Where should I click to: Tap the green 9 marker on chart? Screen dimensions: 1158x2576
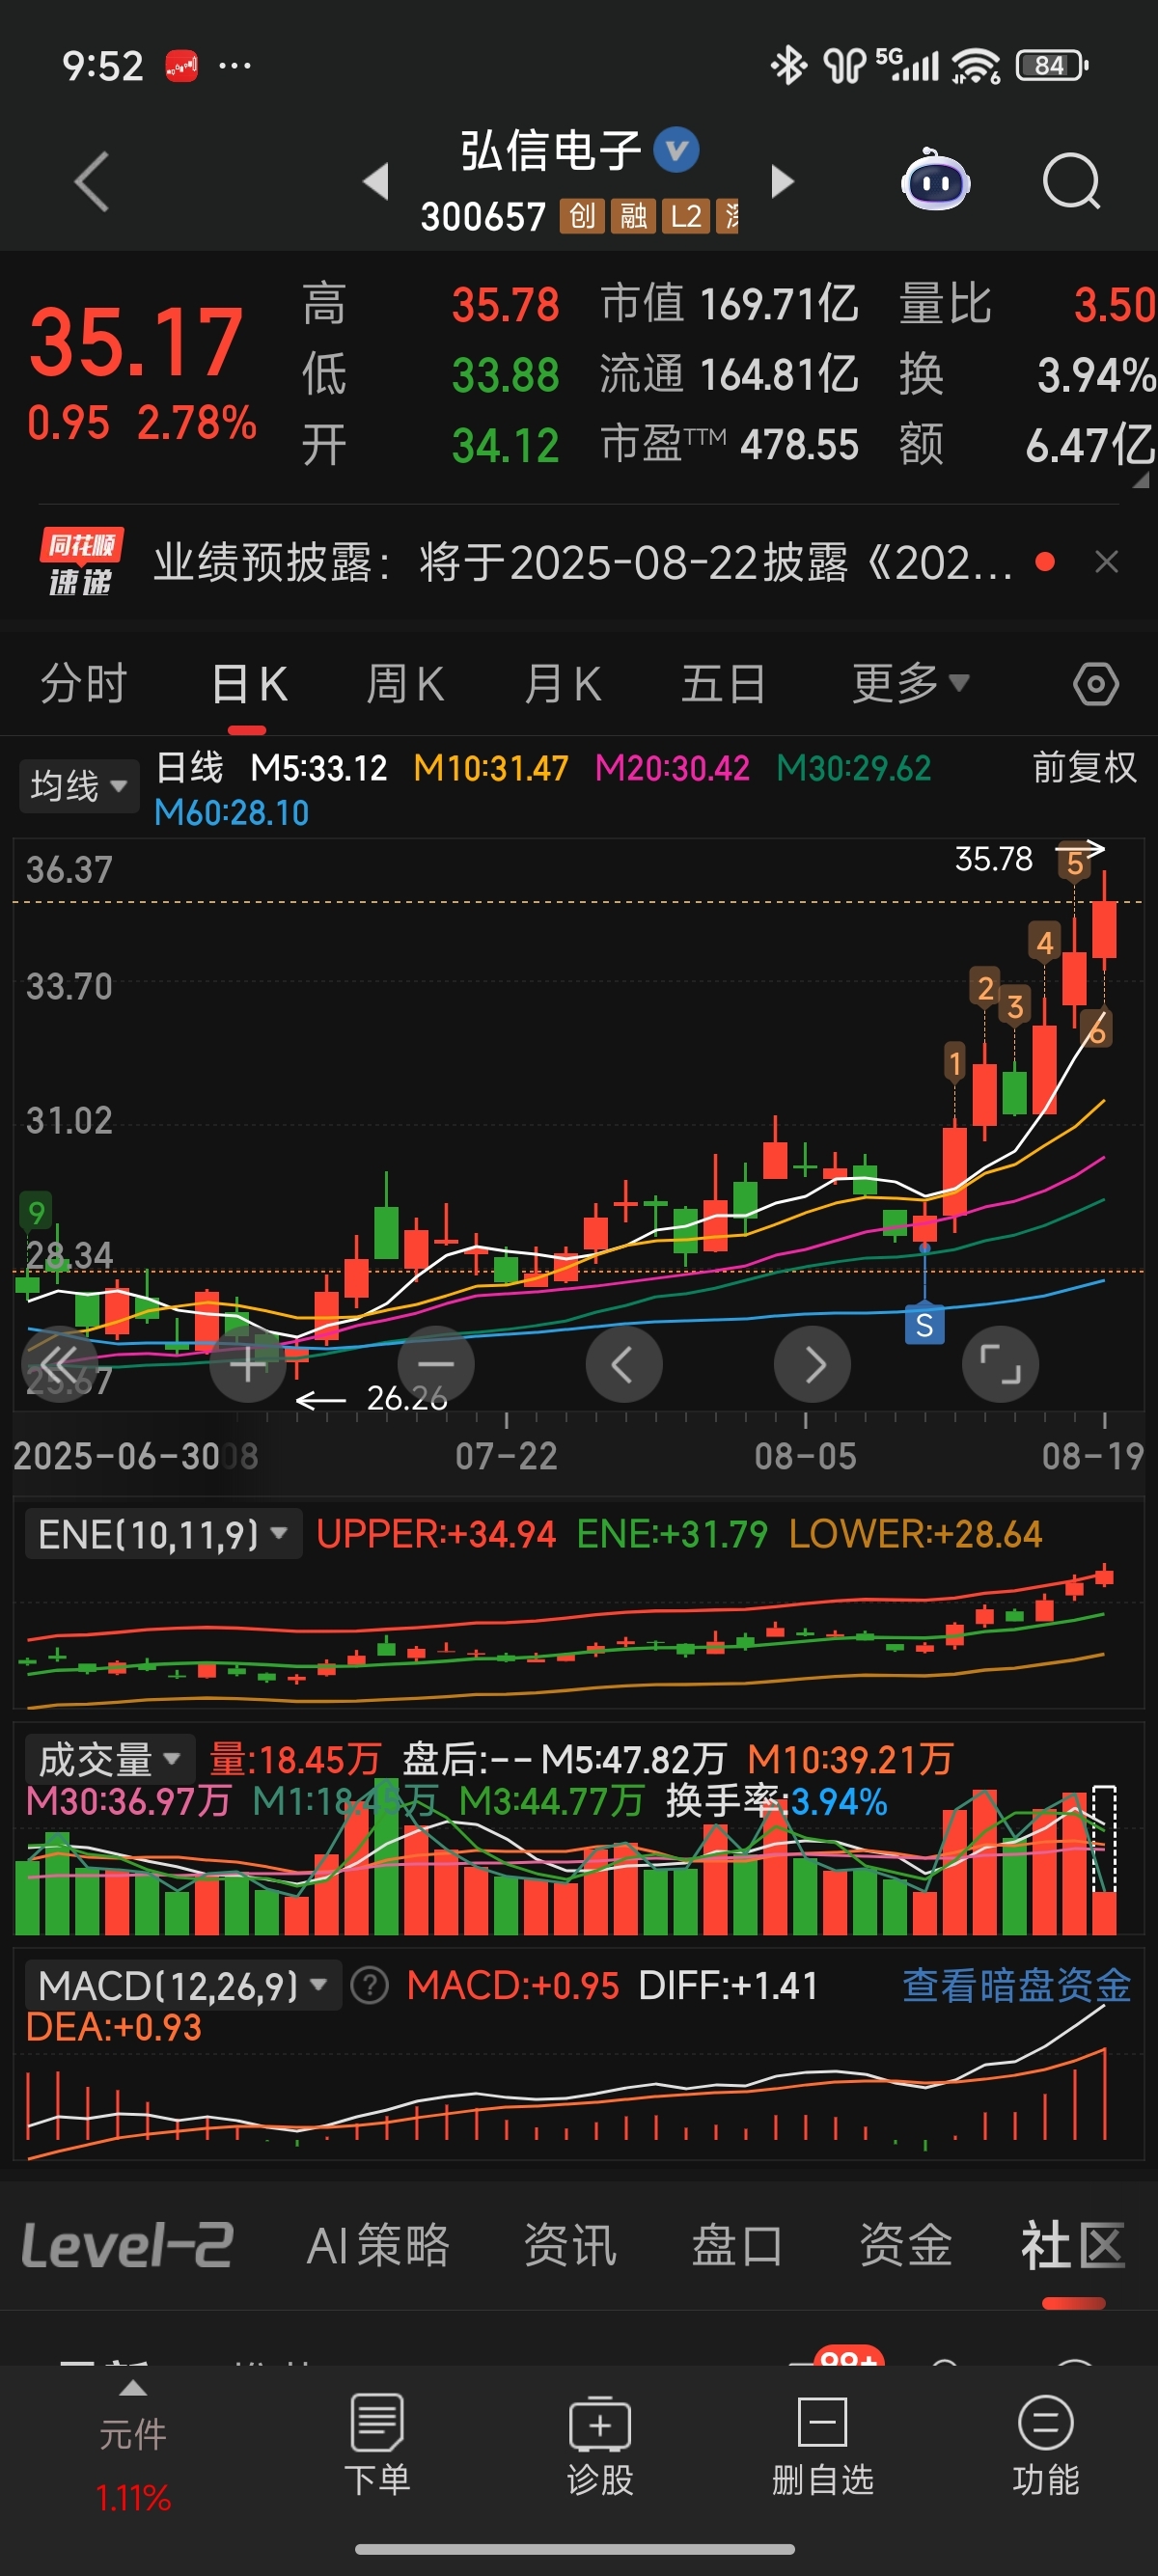click(x=36, y=1213)
